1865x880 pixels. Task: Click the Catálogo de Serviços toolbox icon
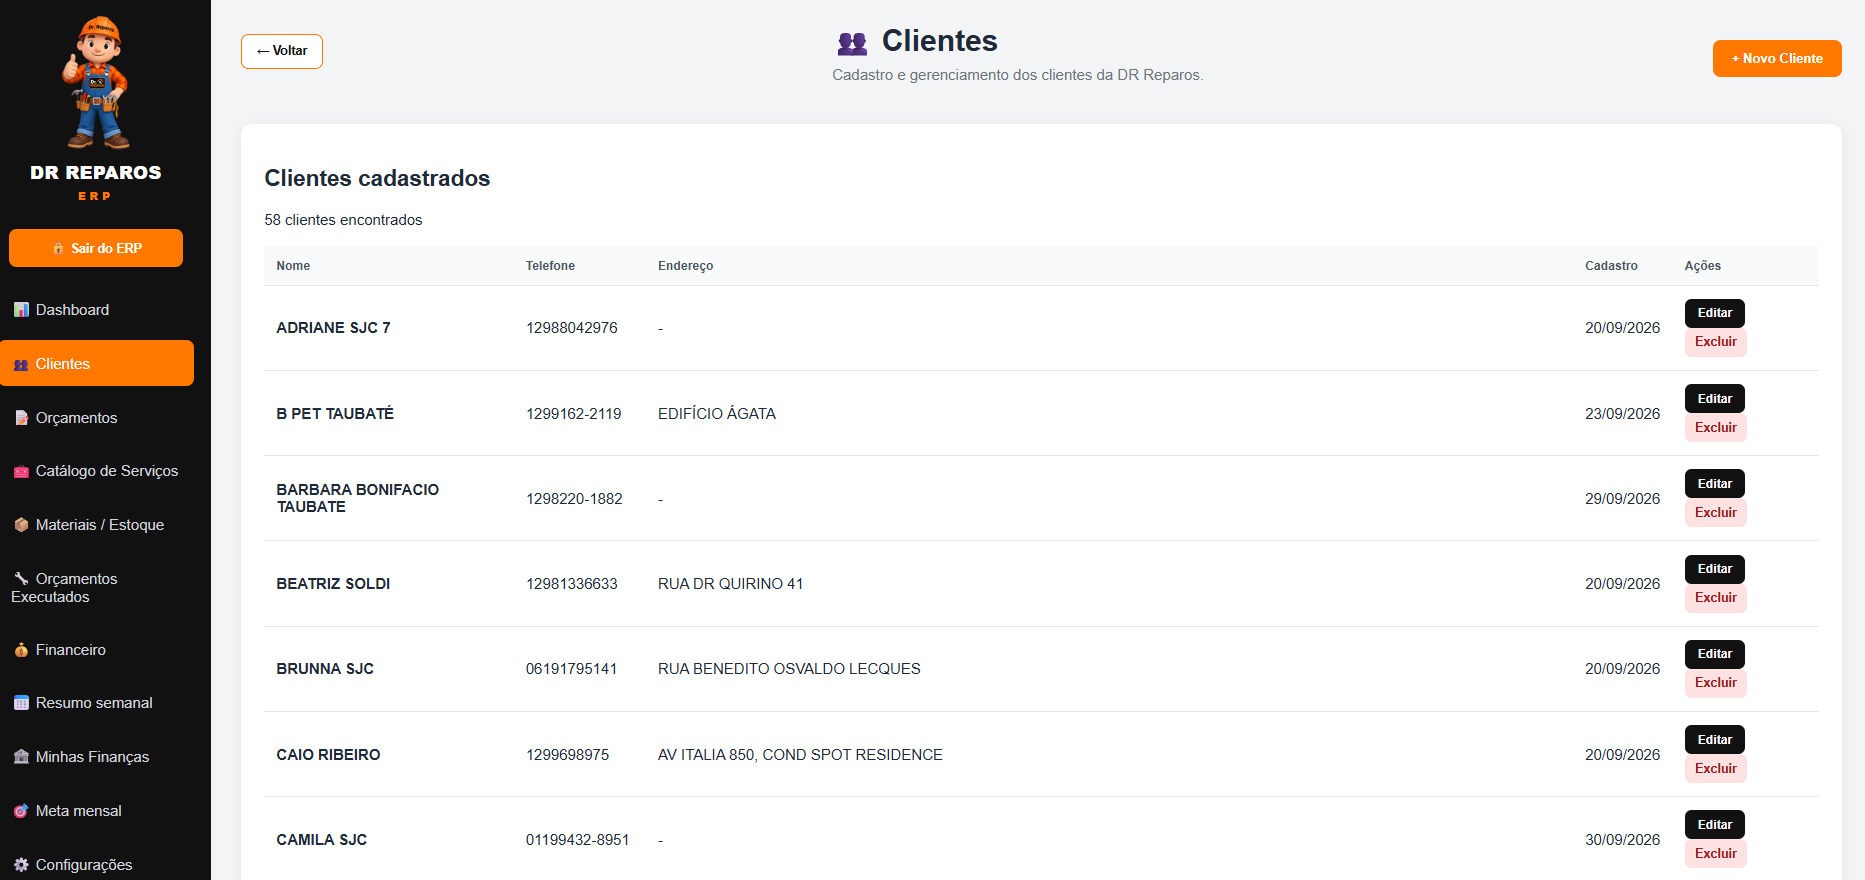coord(21,471)
